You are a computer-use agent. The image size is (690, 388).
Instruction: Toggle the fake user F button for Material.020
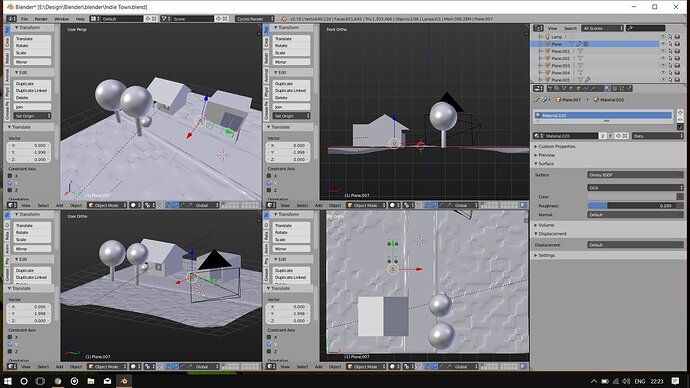(x=611, y=136)
